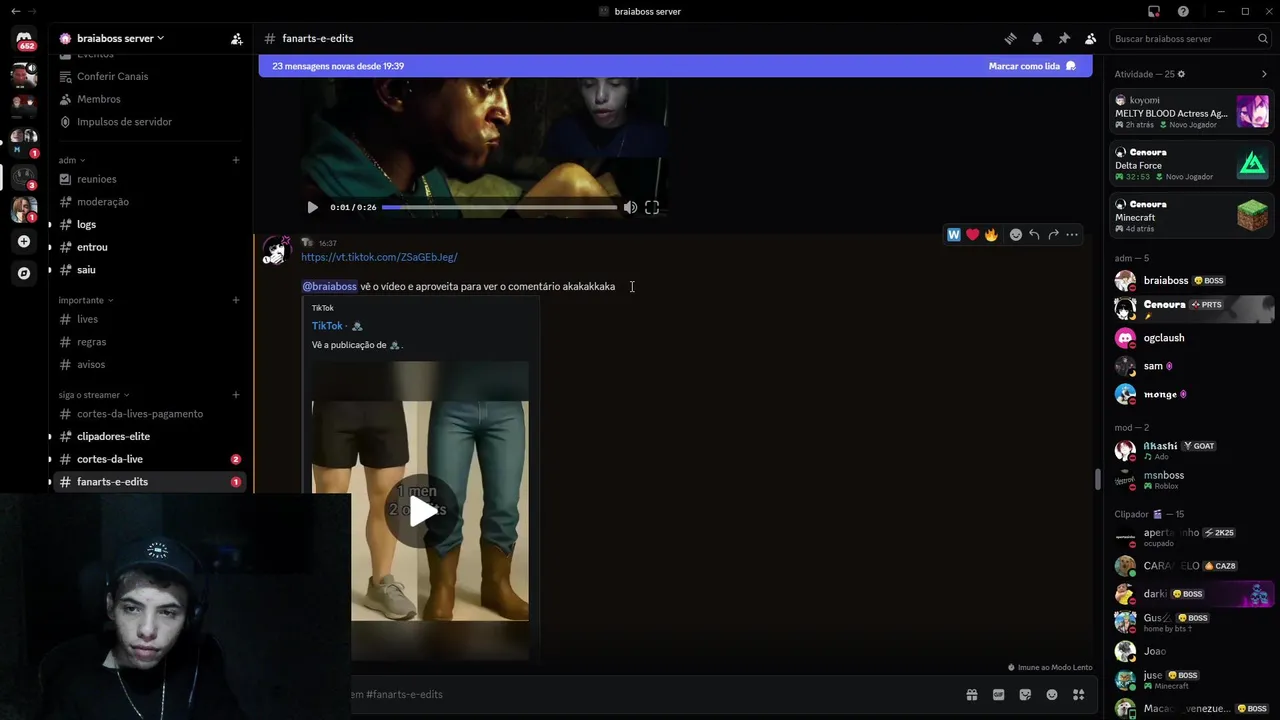1280x720 pixels.
Task: Collapse 'siga o streamer' category
Action: [94, 395]
